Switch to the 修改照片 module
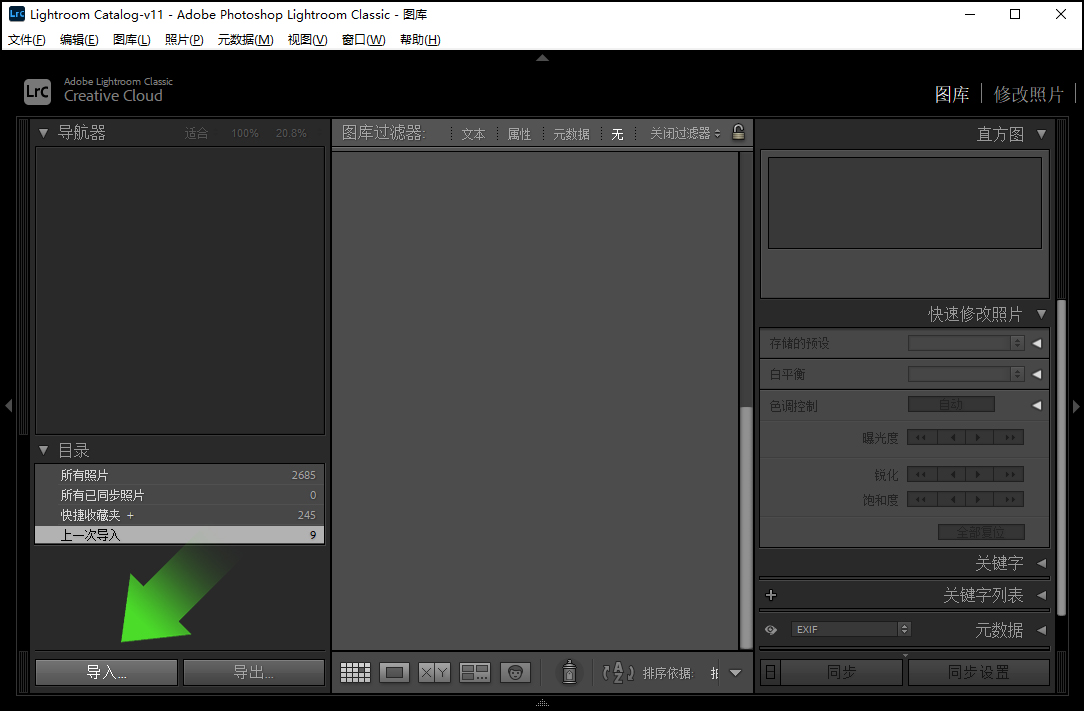Image resolution: width=1084 pixels, height=711 pixels. pyautogui.click(x=1028, y=94)
